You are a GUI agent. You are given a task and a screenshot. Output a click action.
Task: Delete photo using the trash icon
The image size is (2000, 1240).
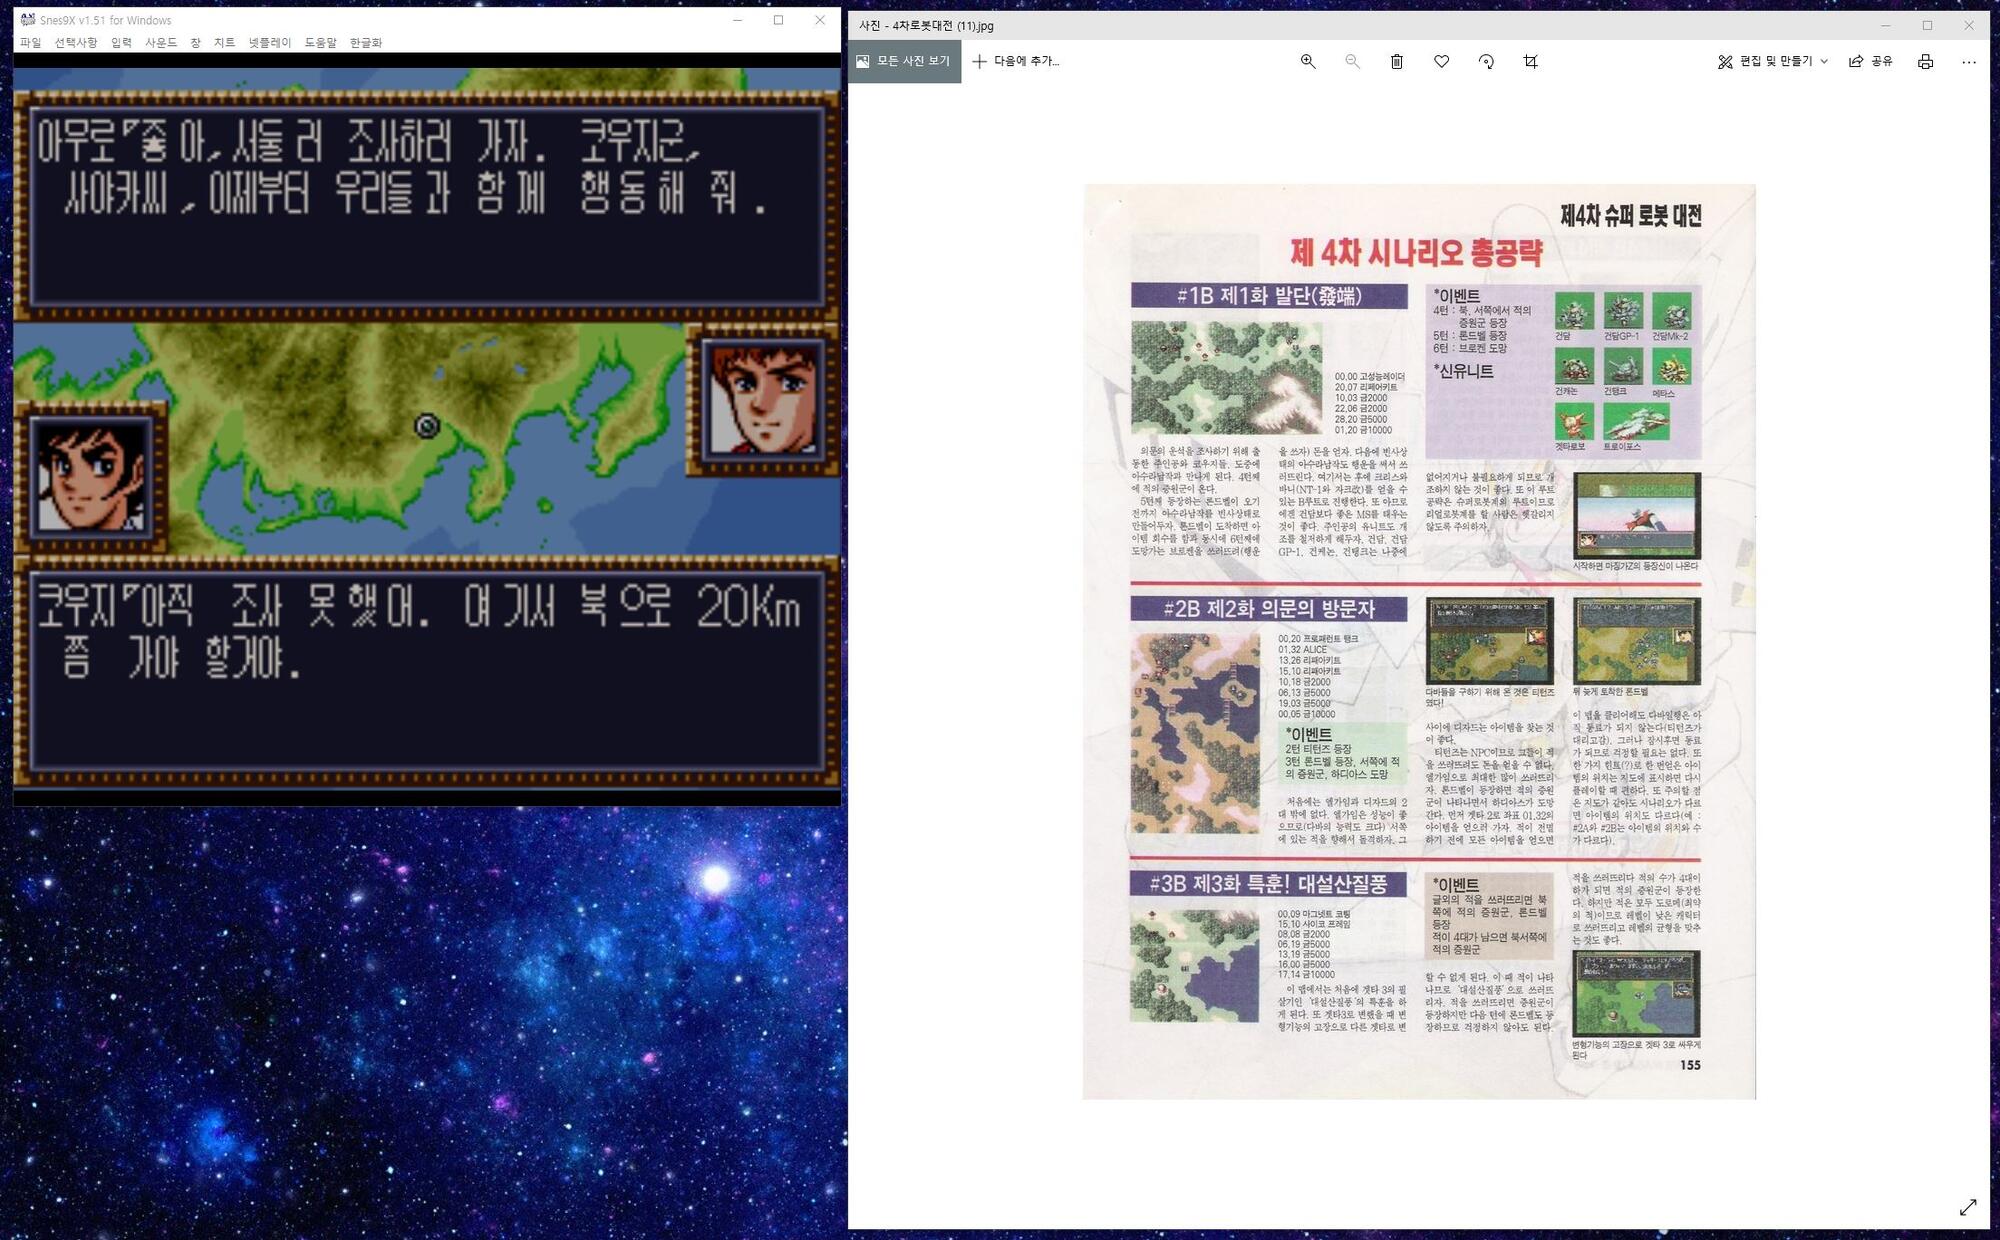pos(1397,62)
